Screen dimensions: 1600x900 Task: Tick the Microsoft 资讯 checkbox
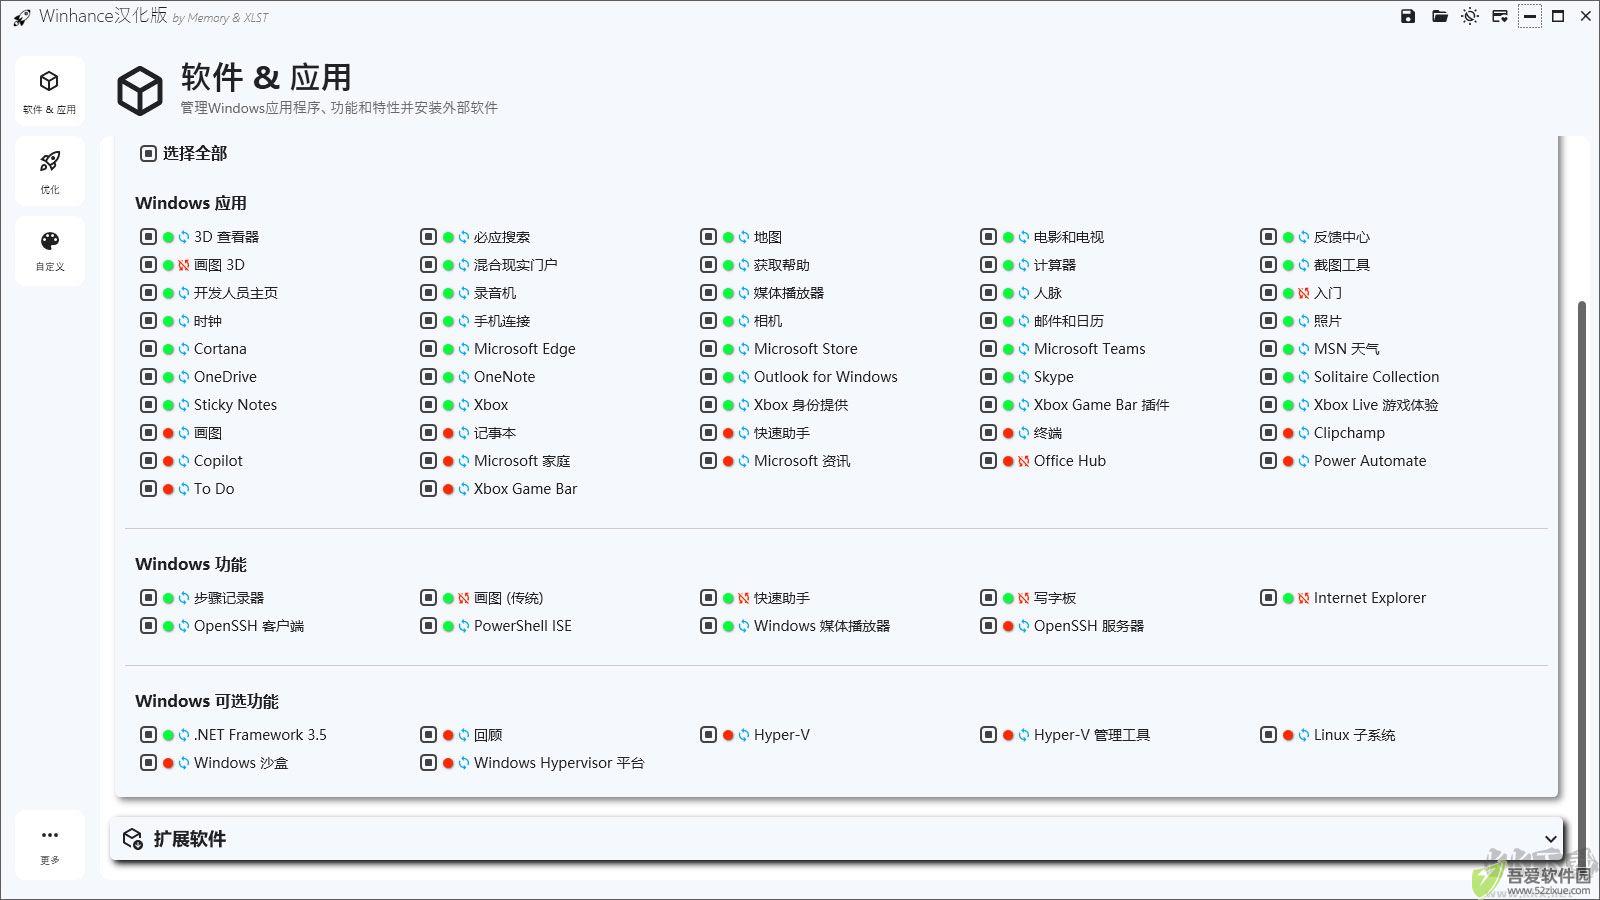coord(708,461)
